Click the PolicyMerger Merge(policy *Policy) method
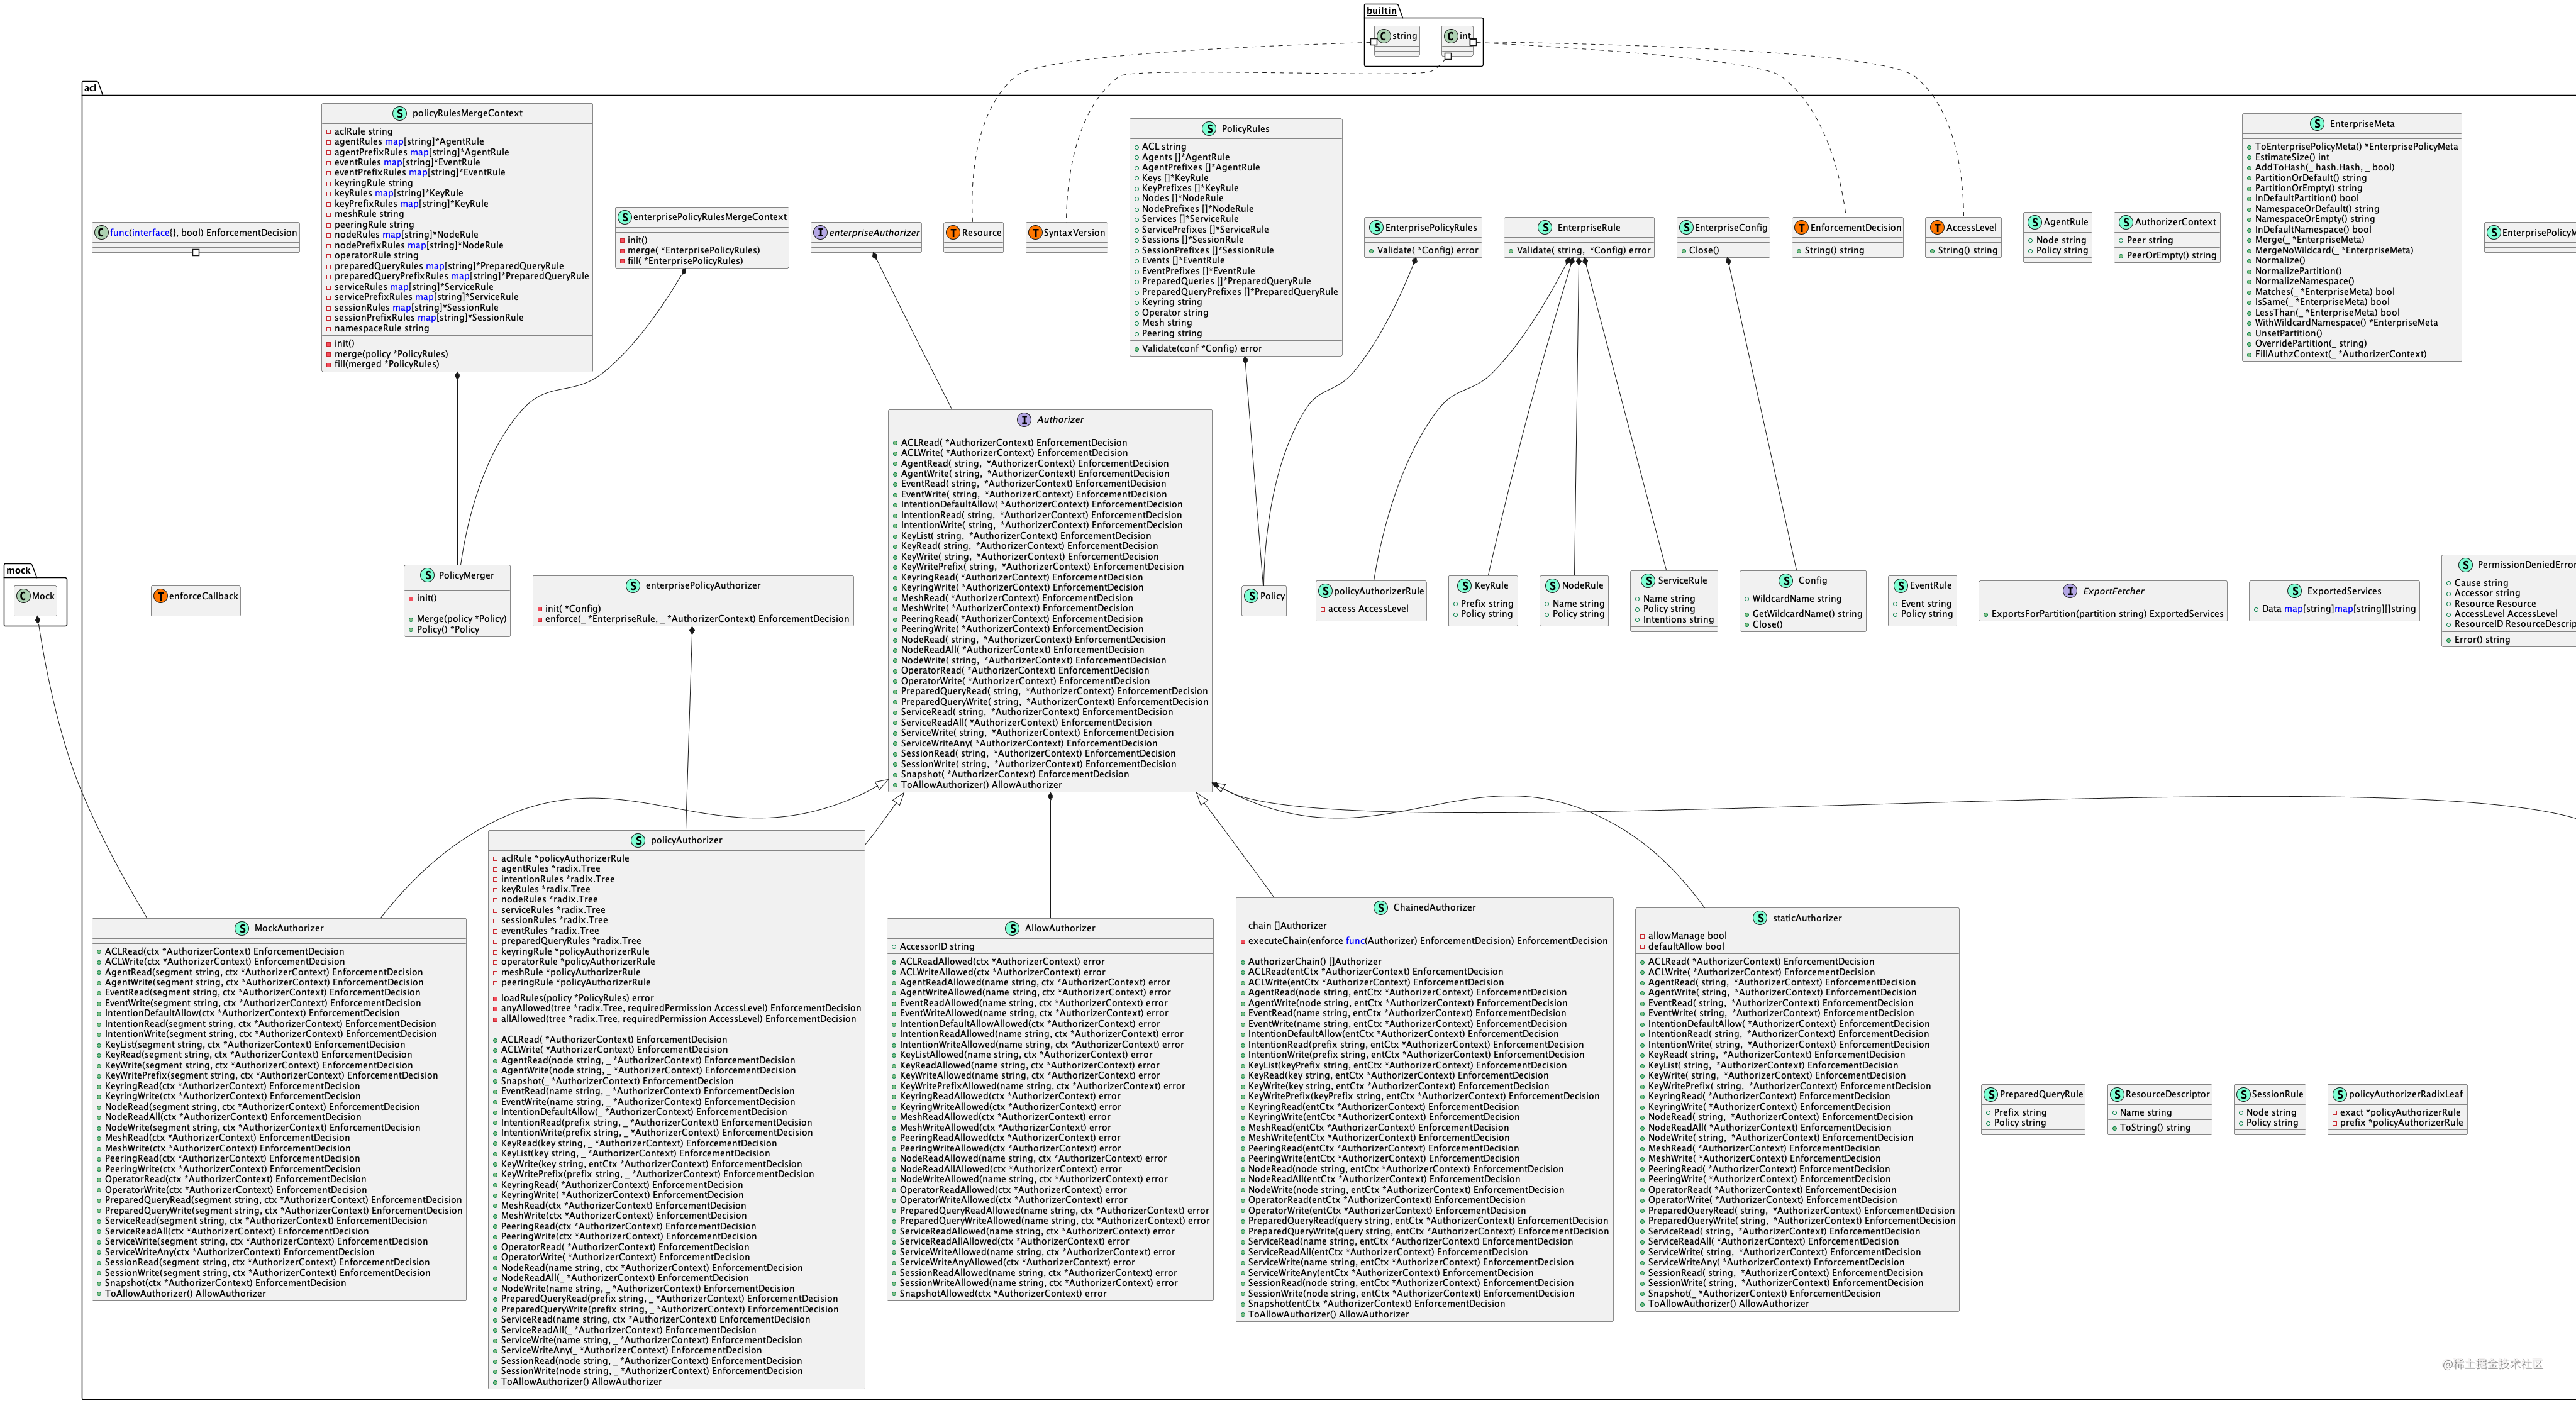The image size is (2576, 1403). (x=461, y=619)
